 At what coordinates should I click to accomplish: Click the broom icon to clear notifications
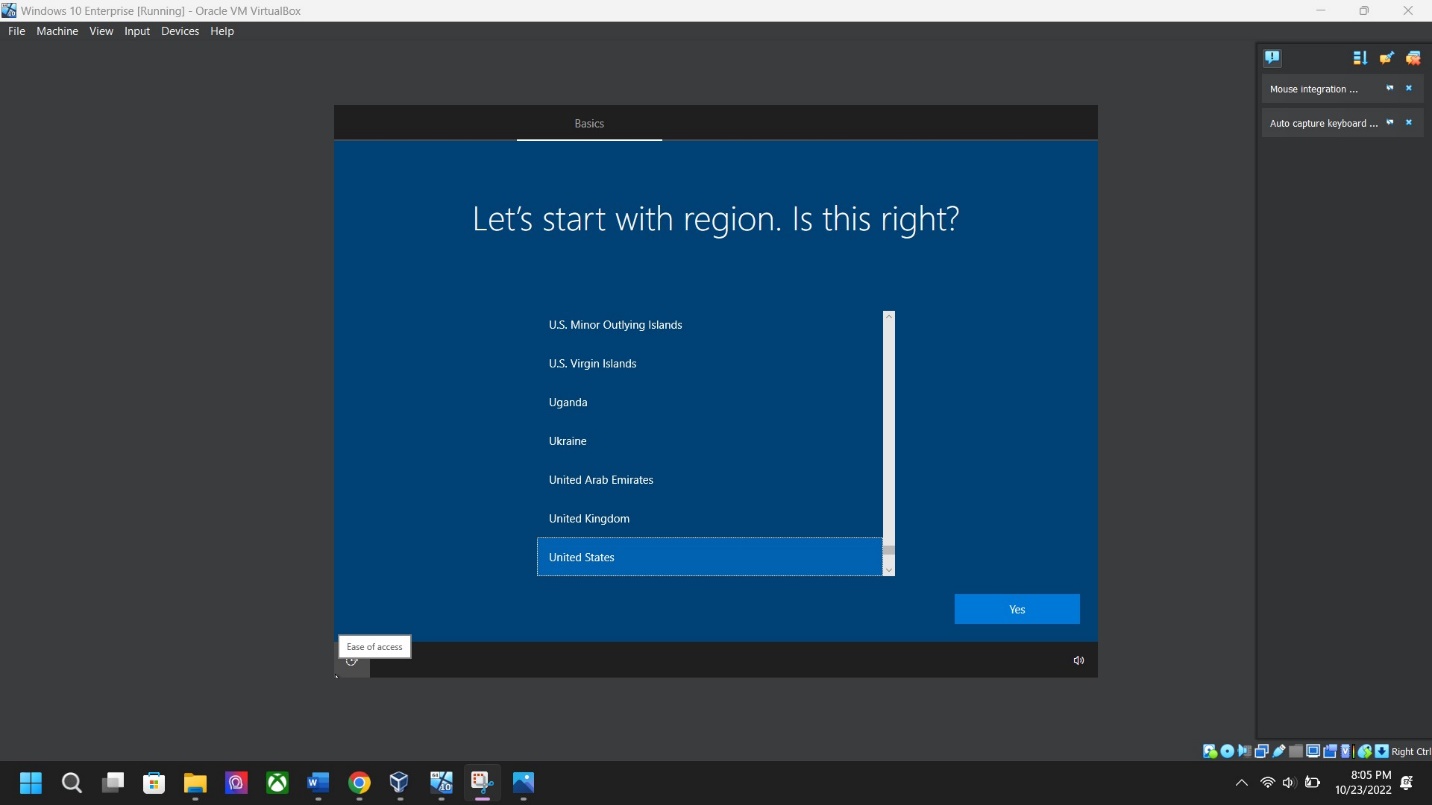[1386, 58]
